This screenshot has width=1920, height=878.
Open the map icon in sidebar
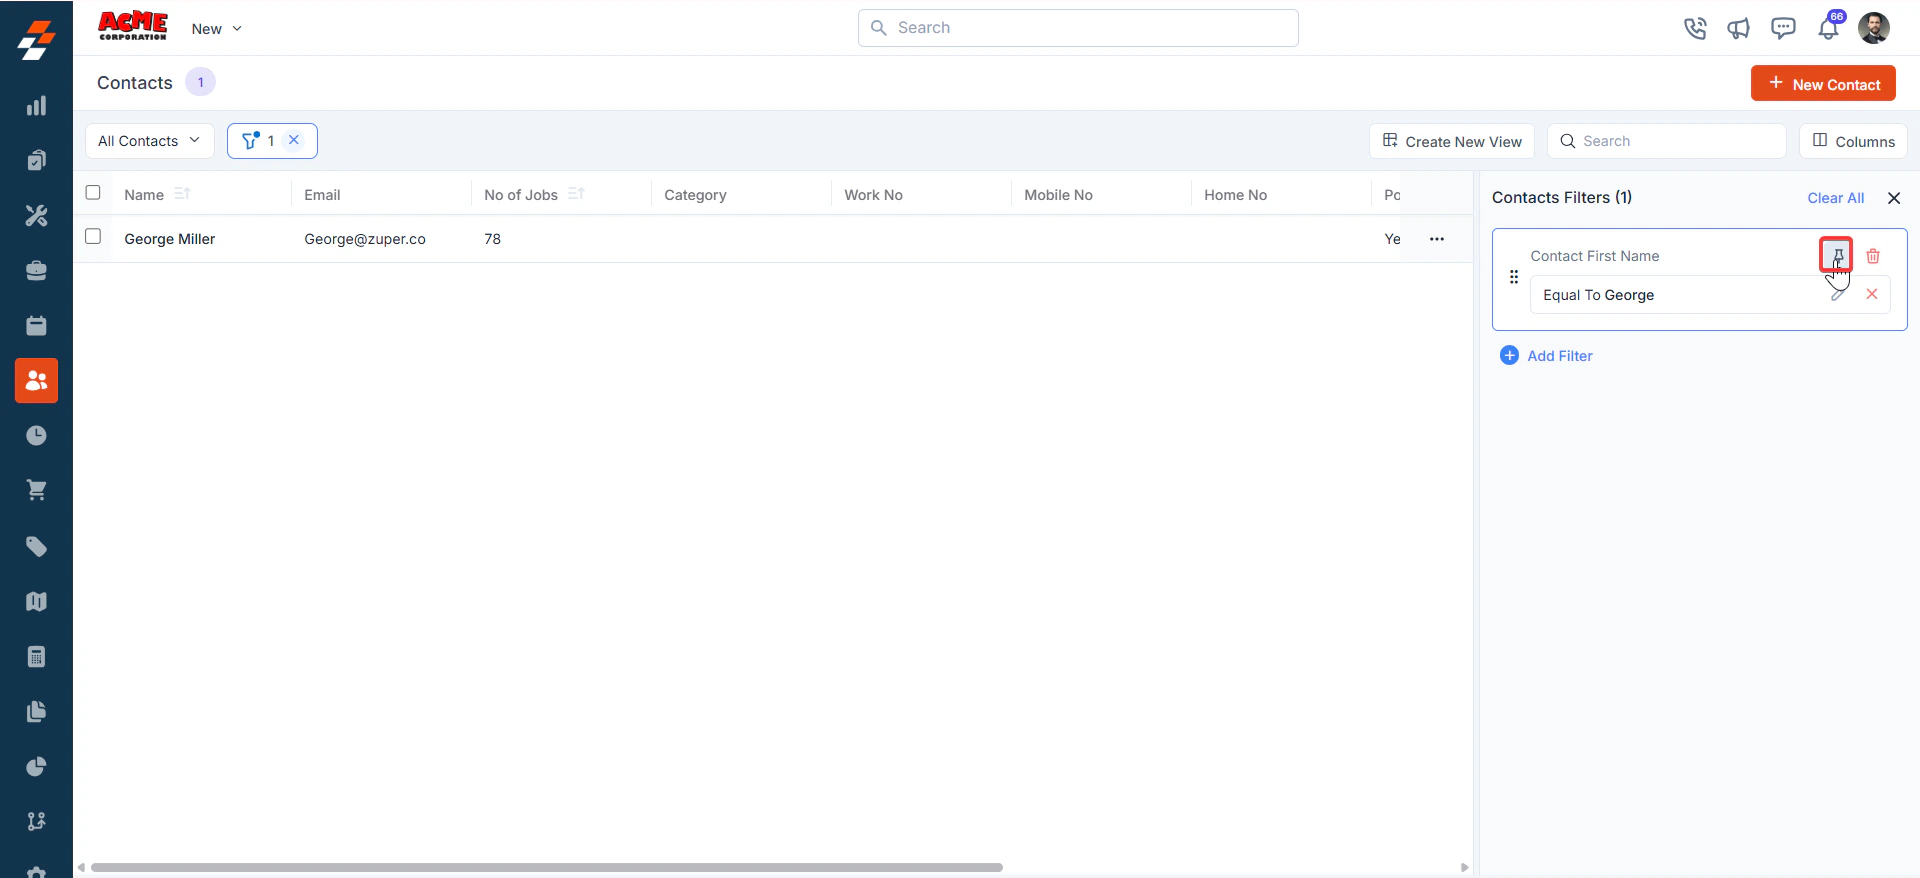[36, 601]
